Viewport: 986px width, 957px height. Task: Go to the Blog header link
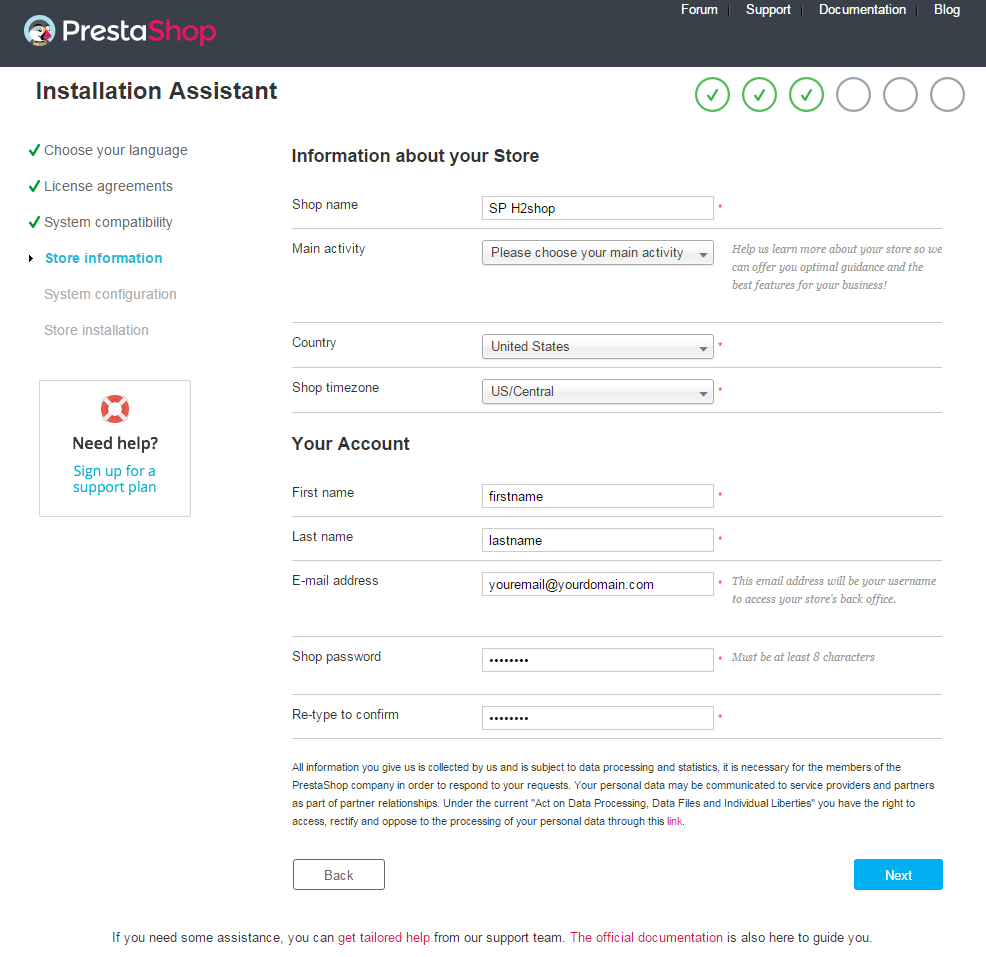pyautogui.click(x=946, y=9)
